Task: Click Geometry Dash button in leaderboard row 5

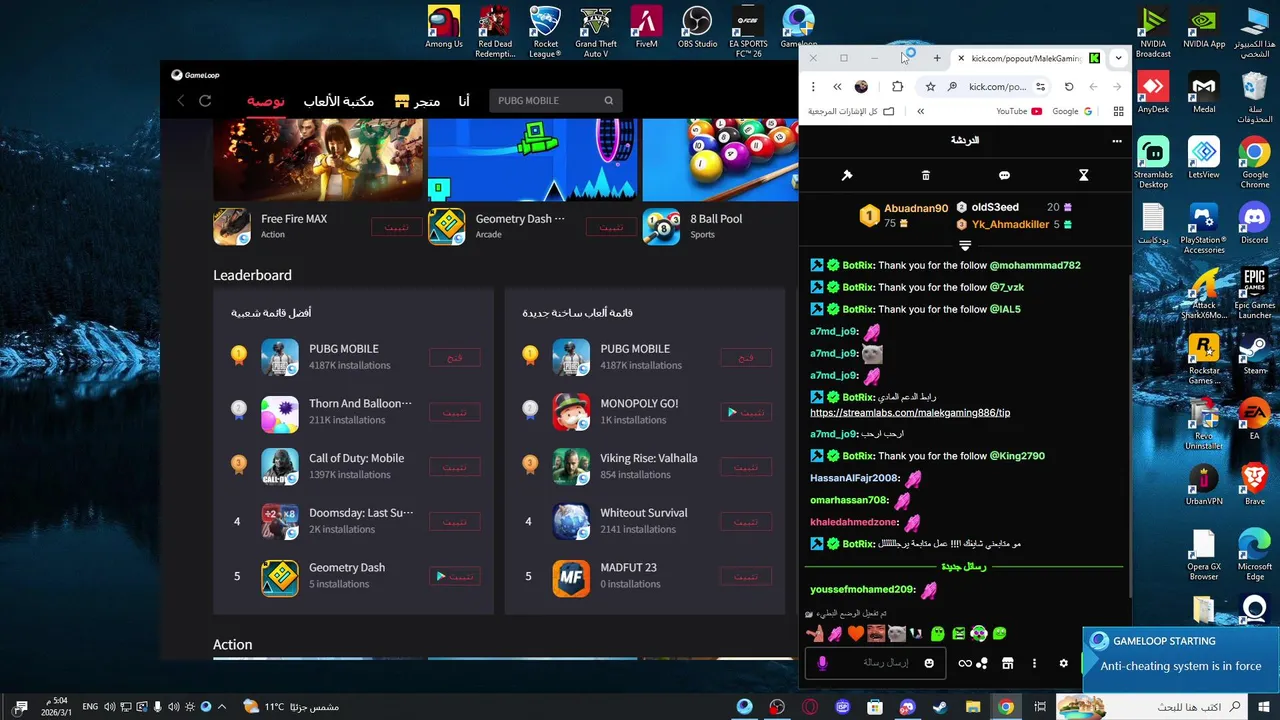Action: click(455, 576)
